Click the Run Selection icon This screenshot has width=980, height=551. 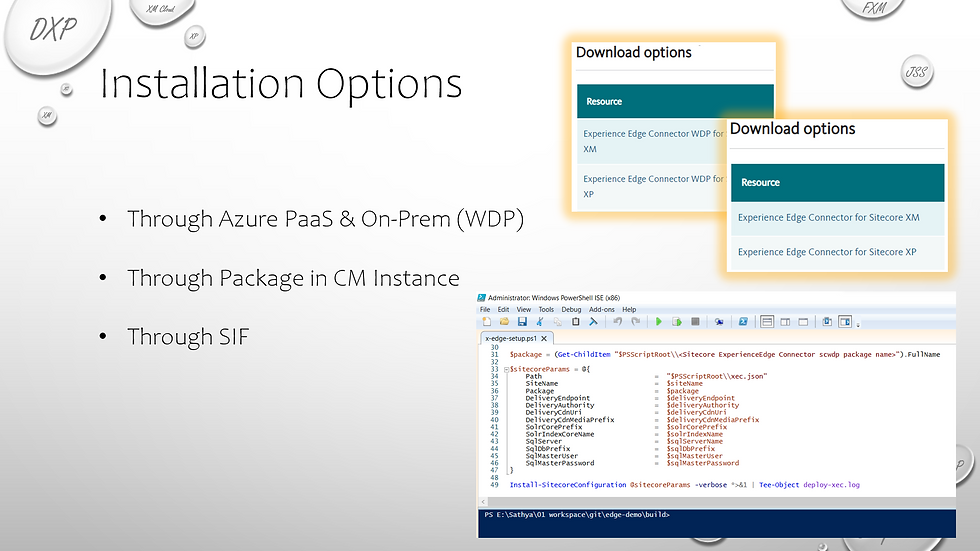[x=677, y=322]
